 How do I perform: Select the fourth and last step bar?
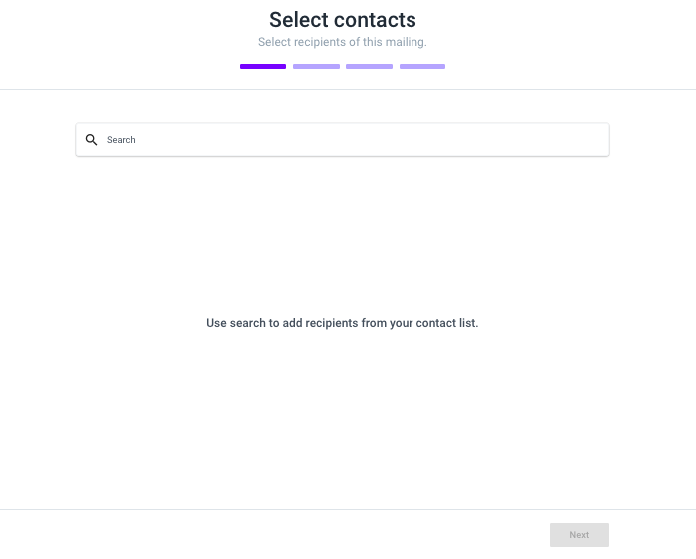click(422, 67)
